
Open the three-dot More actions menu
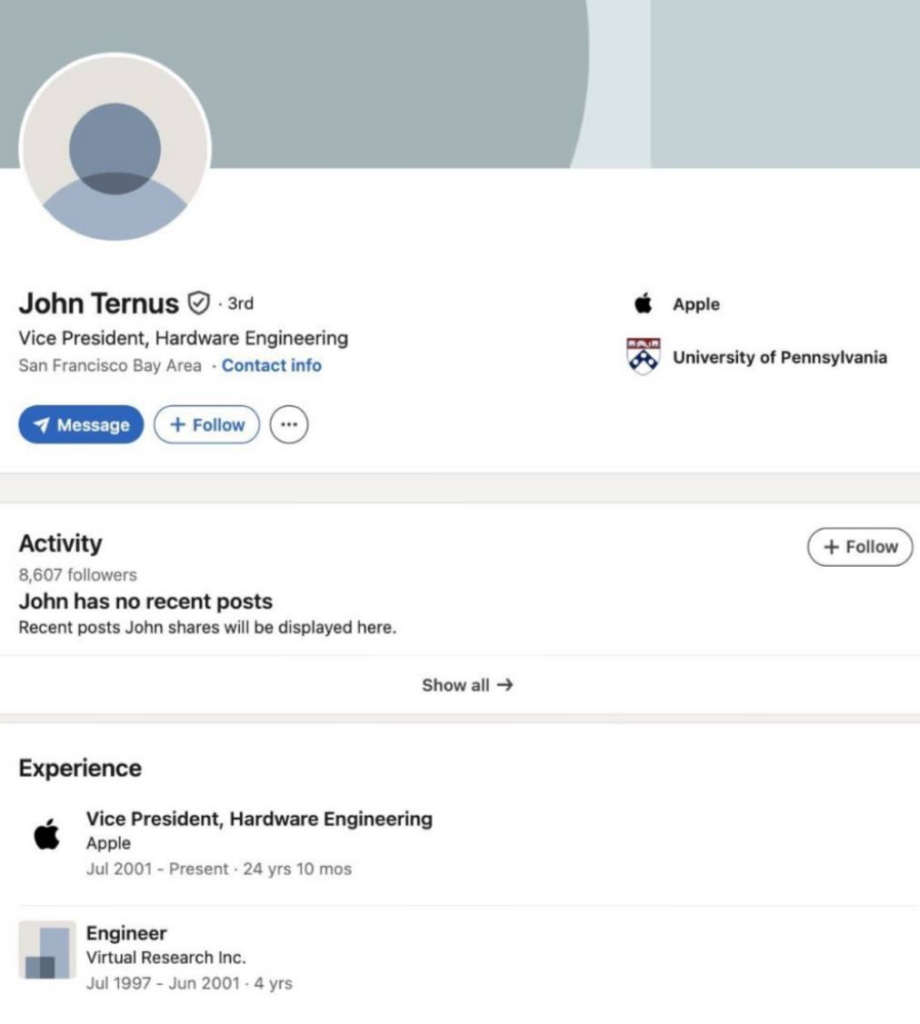point(289,425)
